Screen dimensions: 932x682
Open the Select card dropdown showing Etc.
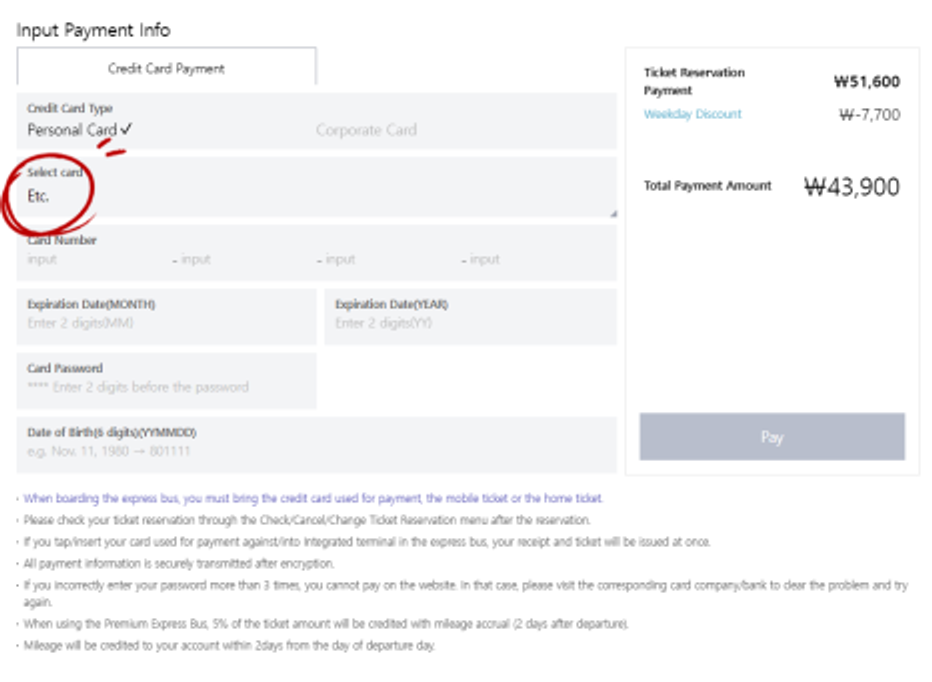click(x=316, y=187)
